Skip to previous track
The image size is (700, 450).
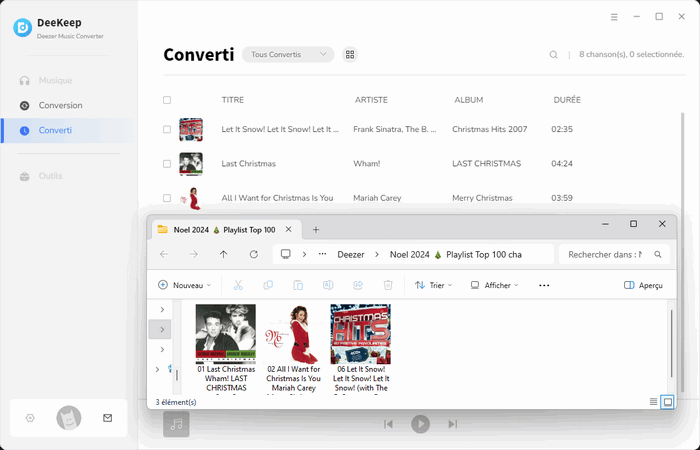coord(388,424)
